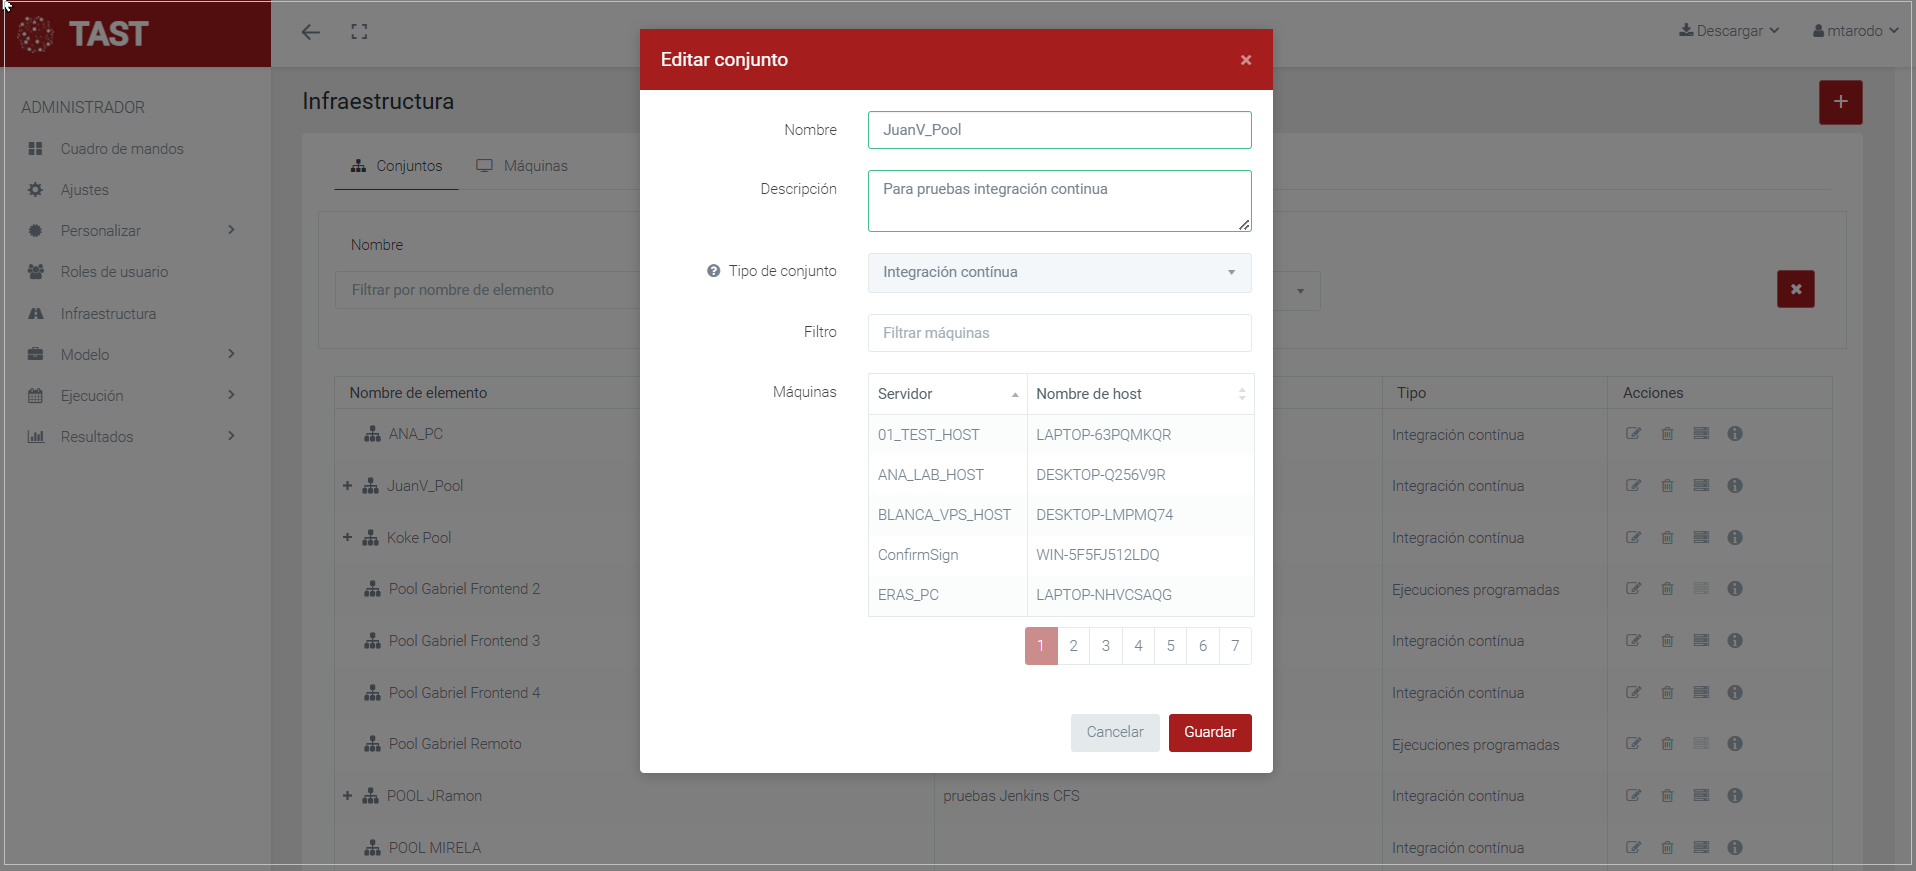Expand the POOL JRamon tree row
The image size is (1916, 871).
(x=347, y=796)
